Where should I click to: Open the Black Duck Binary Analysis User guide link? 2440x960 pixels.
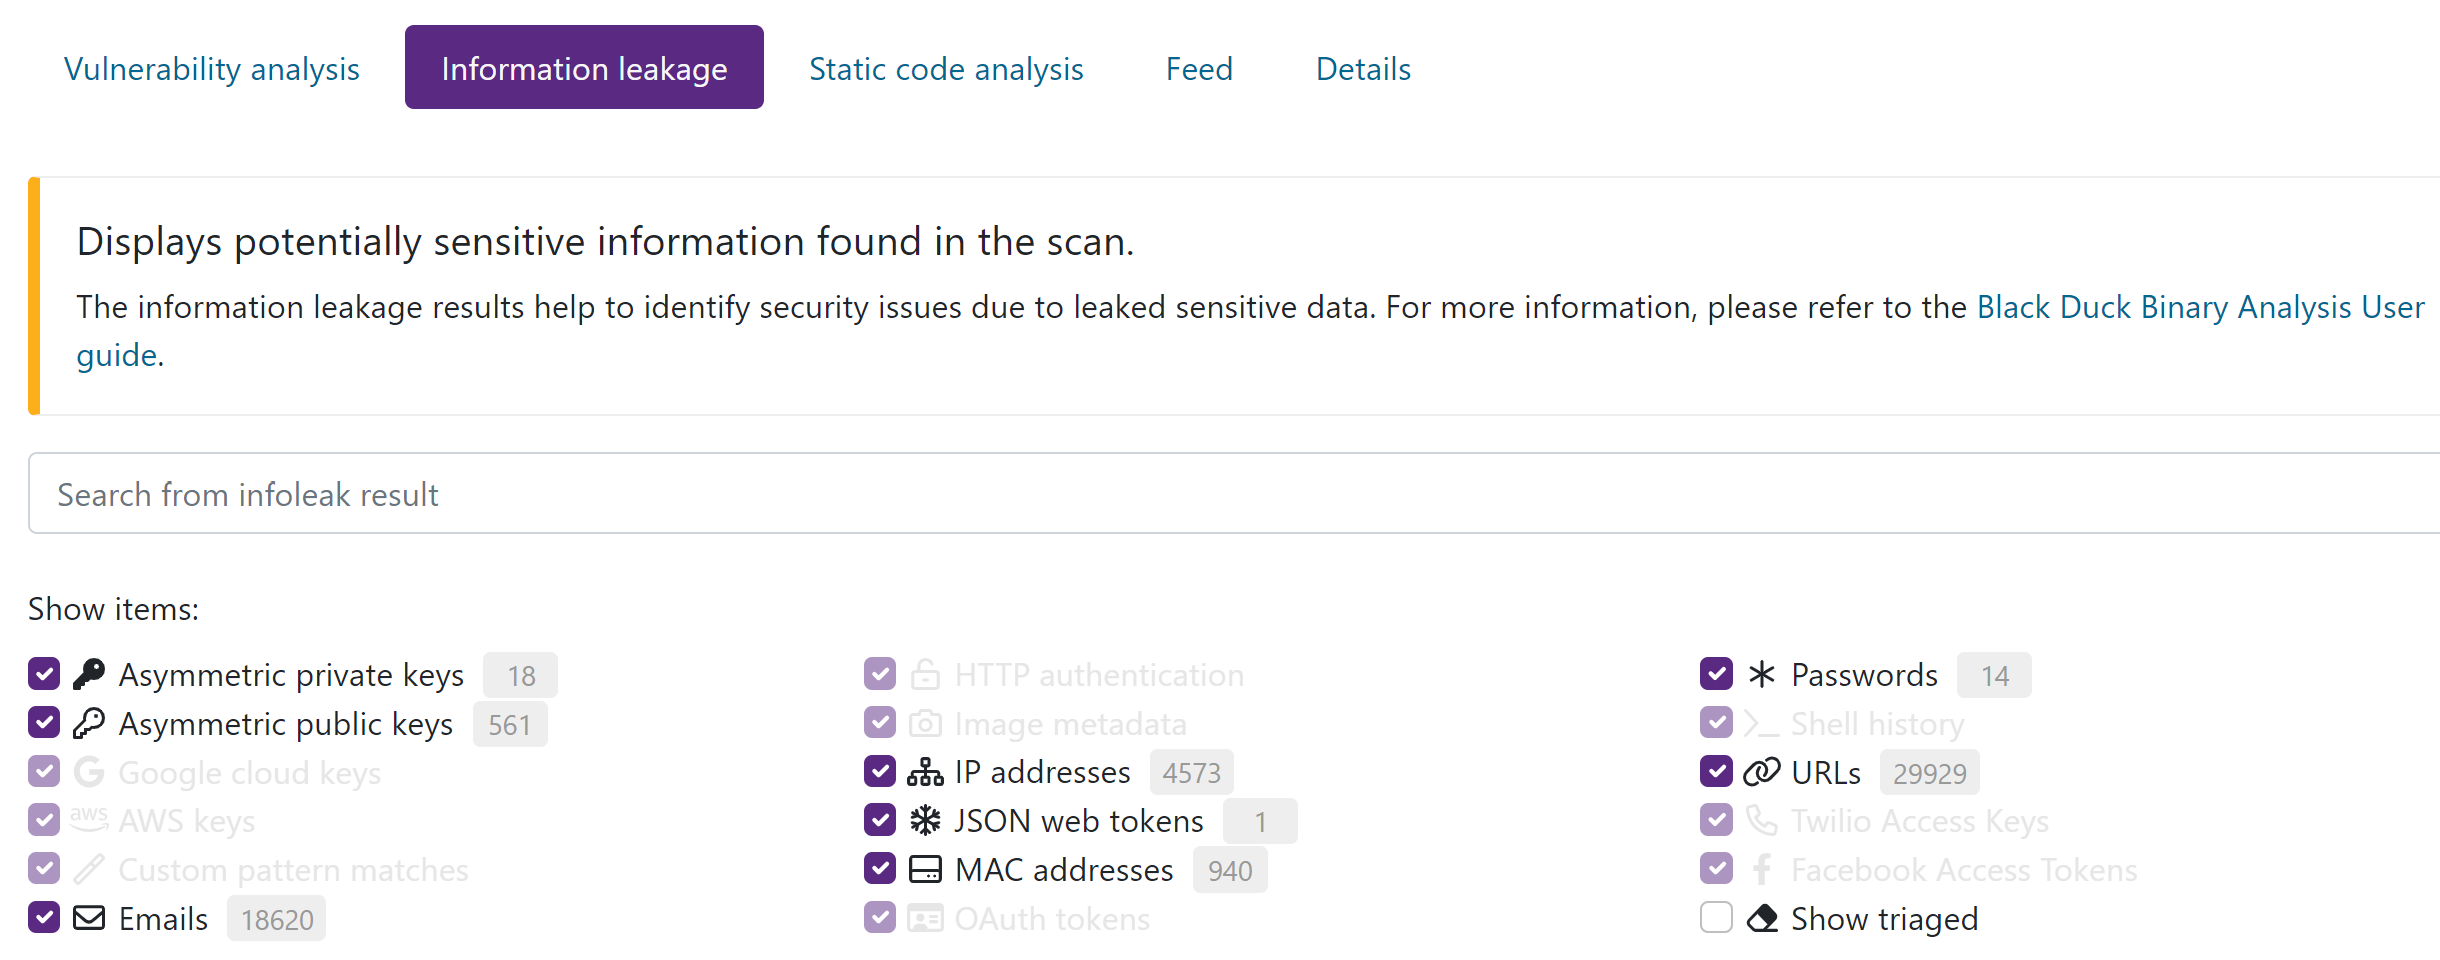pos(2200,307)
